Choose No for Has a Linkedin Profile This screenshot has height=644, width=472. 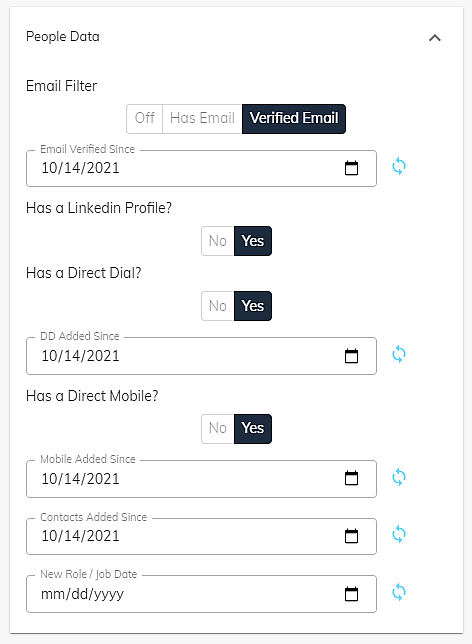(218, 241)
